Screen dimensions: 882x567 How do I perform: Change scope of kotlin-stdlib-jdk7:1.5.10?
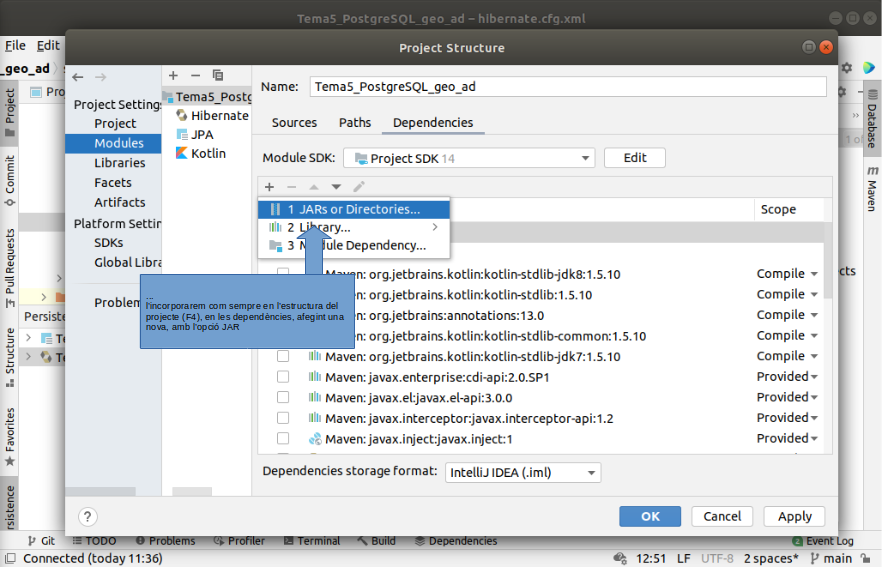(787, 356)
